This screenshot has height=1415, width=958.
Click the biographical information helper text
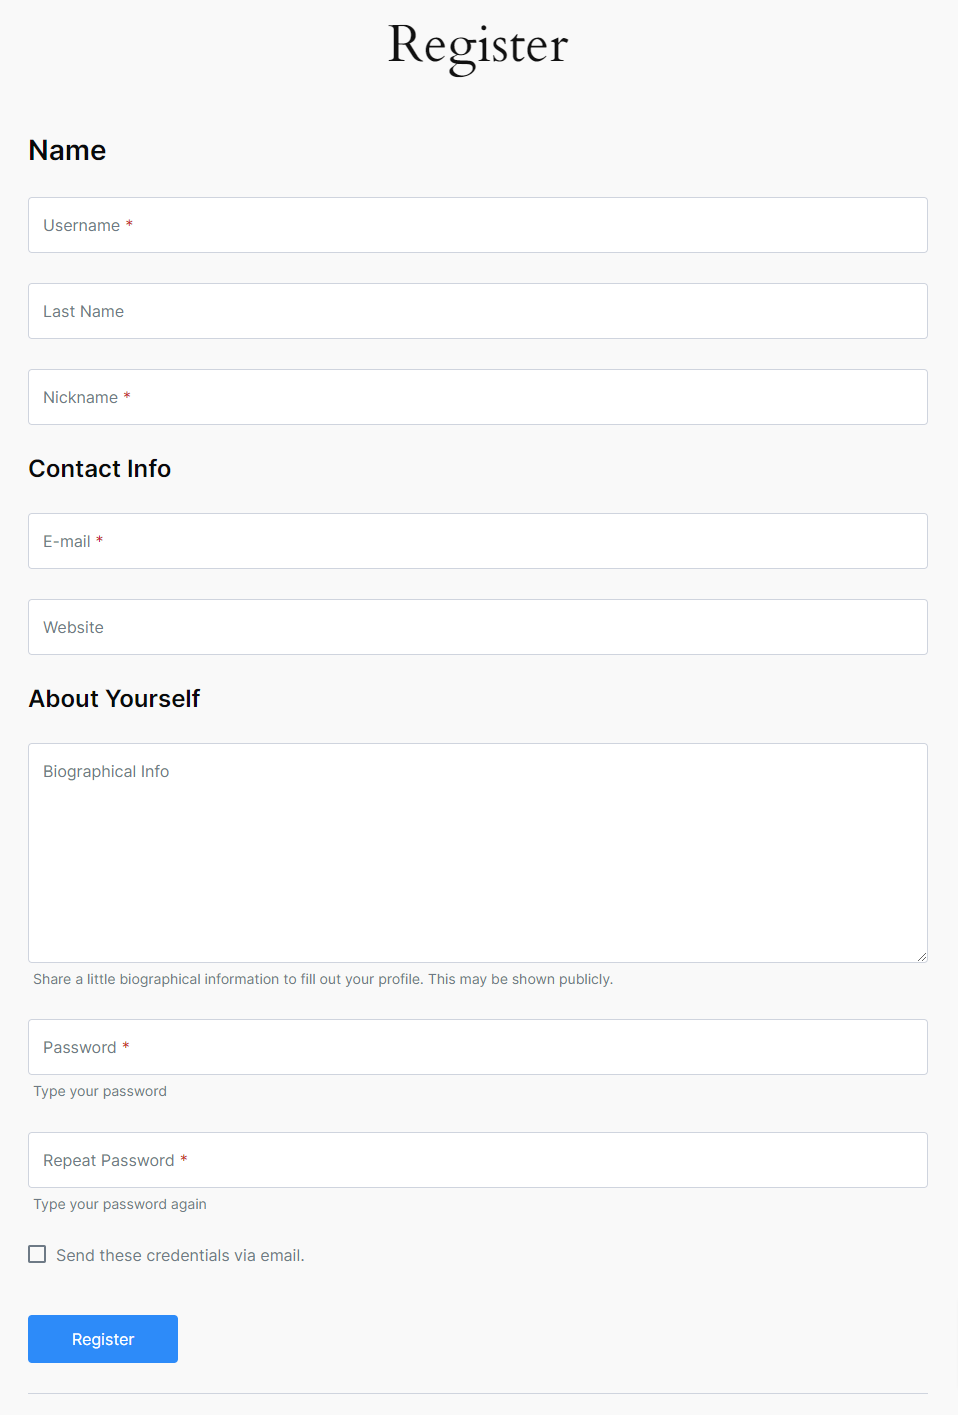322,979
